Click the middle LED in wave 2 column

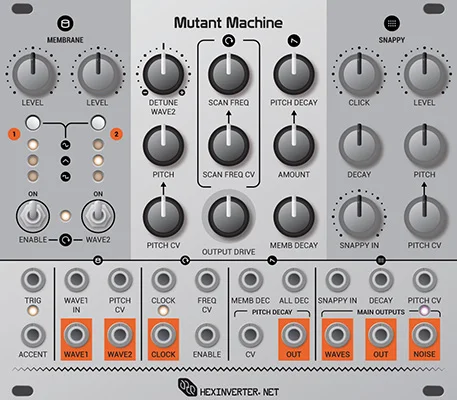click(x=98, y=161)
